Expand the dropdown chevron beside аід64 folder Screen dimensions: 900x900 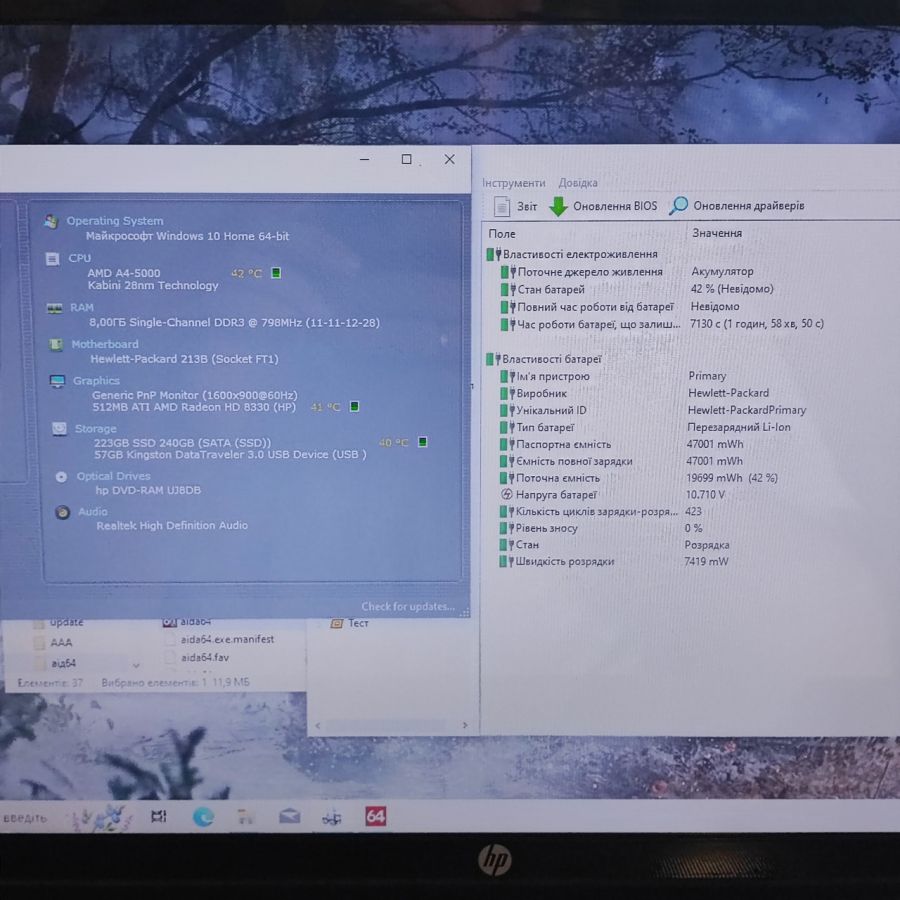tap(136, 666)
